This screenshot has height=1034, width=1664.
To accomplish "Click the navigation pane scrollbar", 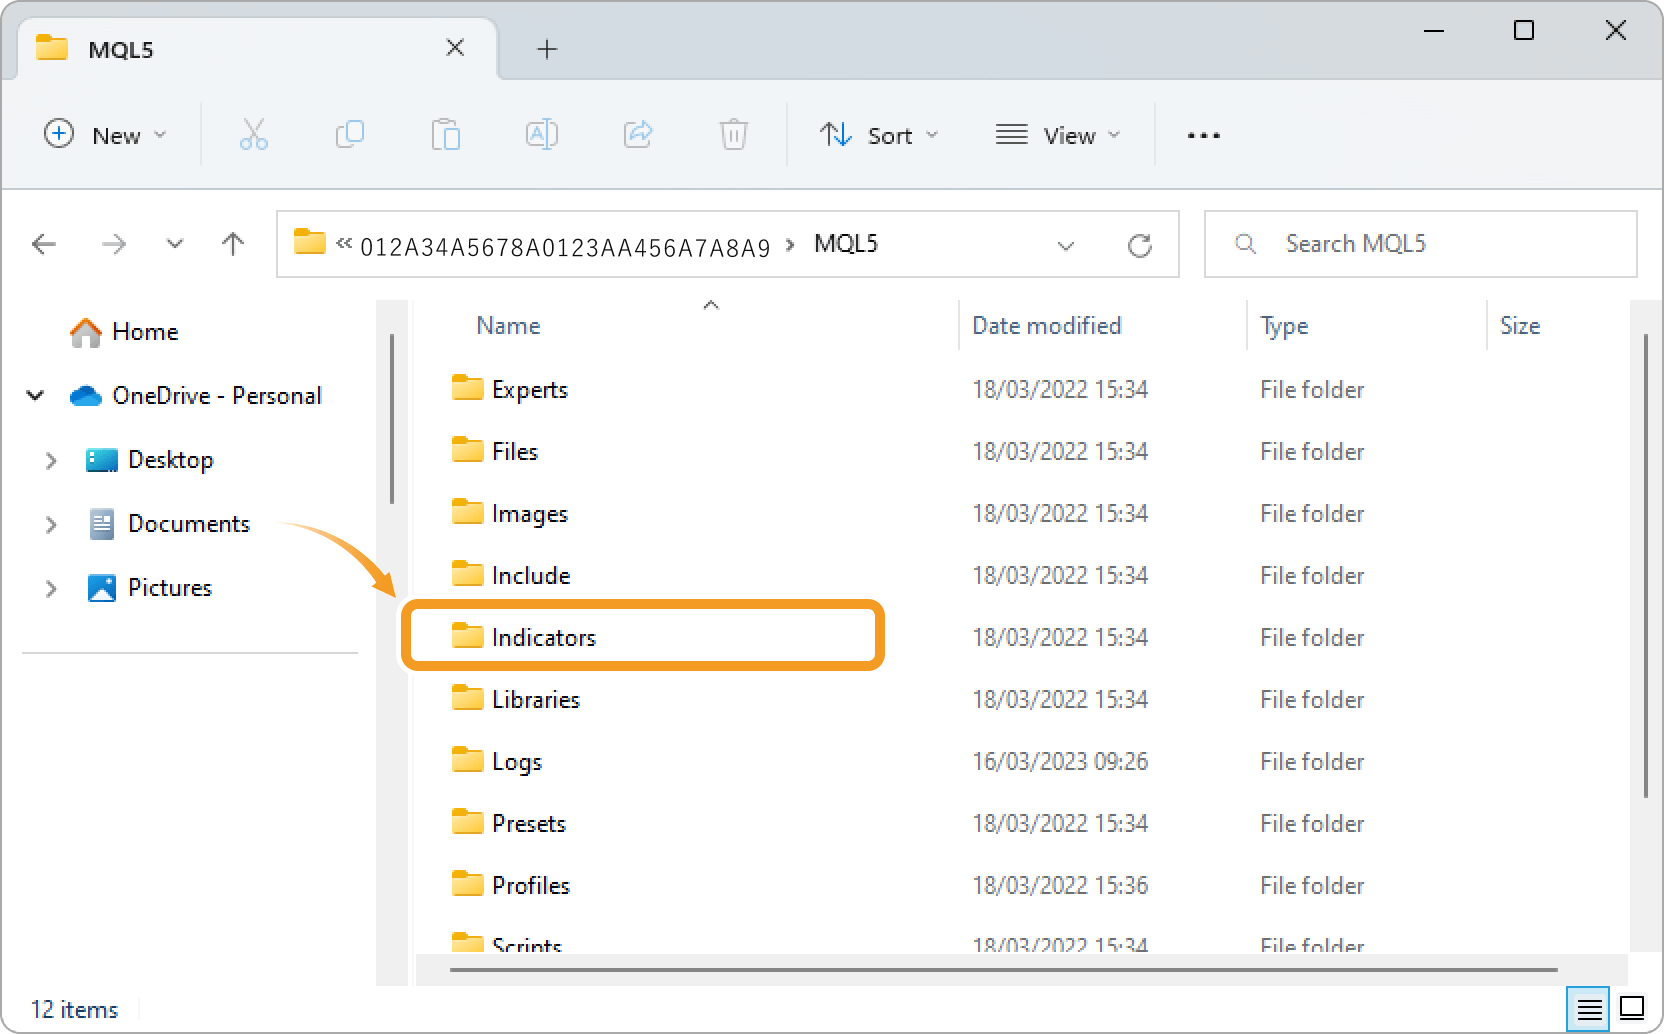I will pyautogui.click(x=392, y=419).
